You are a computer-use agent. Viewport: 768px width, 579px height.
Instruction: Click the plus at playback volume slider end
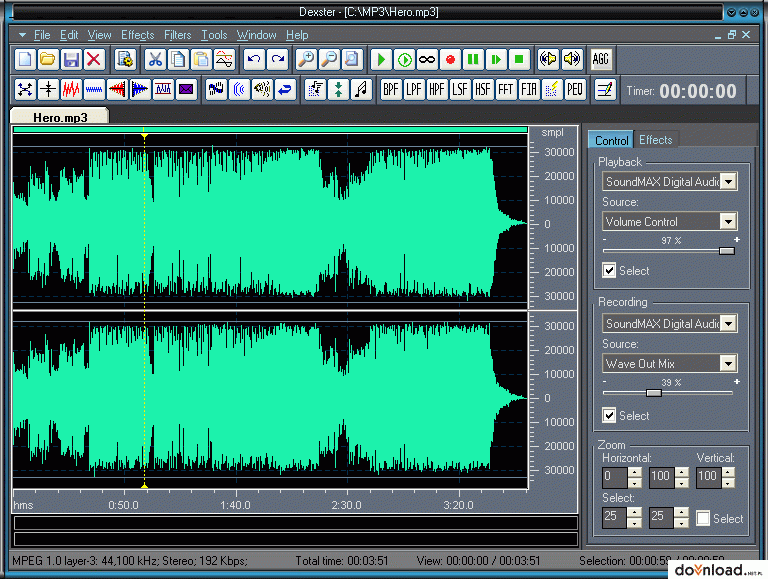(737, 240)
